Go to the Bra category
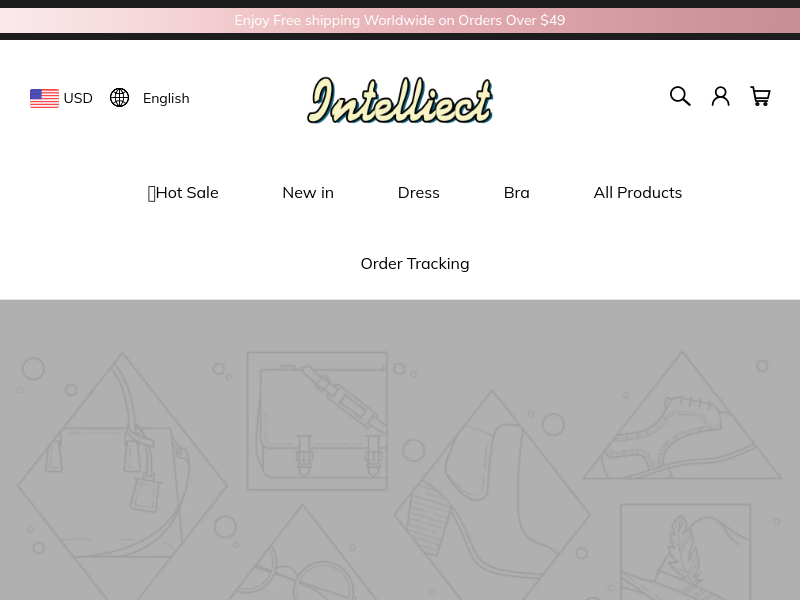This screenshot has width=800, height=600. 516,193
